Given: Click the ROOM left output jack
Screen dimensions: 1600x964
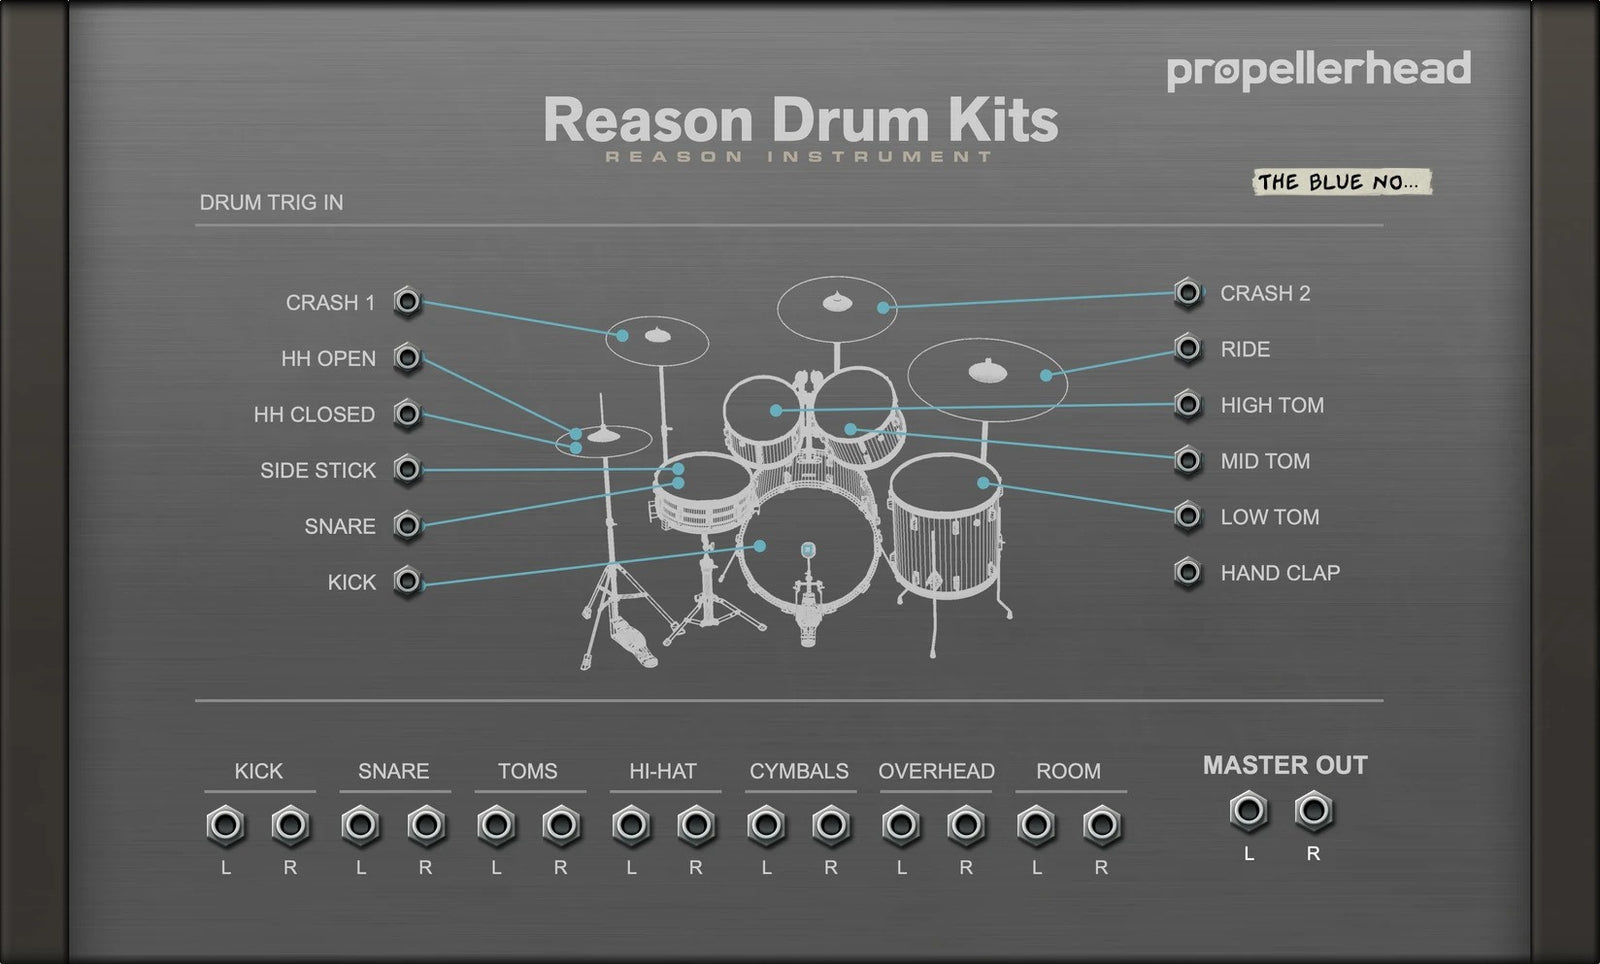Looking at the screenshot, I should click(1036, 826).
